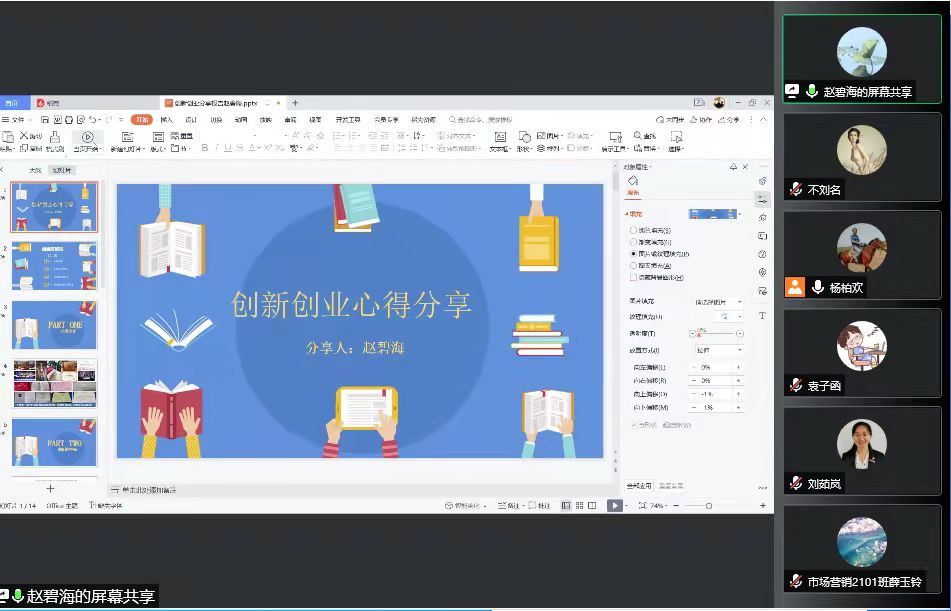This screenshot has width=951, height=611.
Task: Pin the object properties panel
Action: 733,167
